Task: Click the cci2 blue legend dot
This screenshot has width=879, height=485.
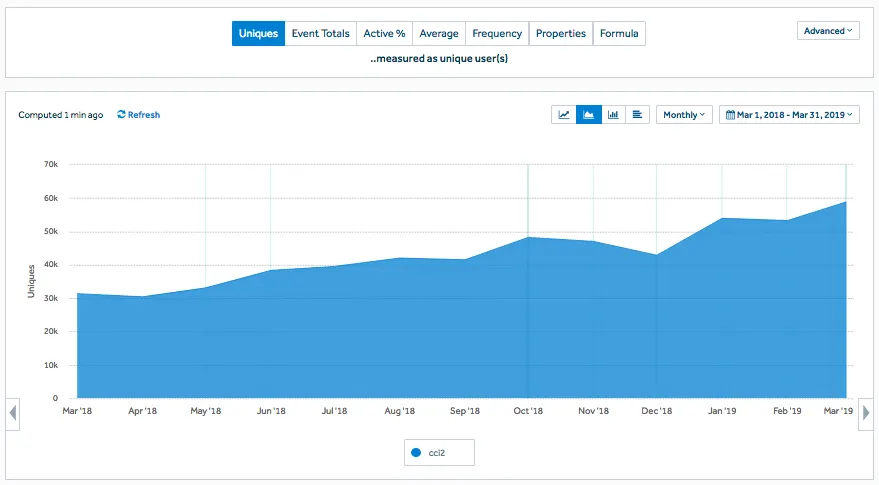Action: (x=416, y=452)
